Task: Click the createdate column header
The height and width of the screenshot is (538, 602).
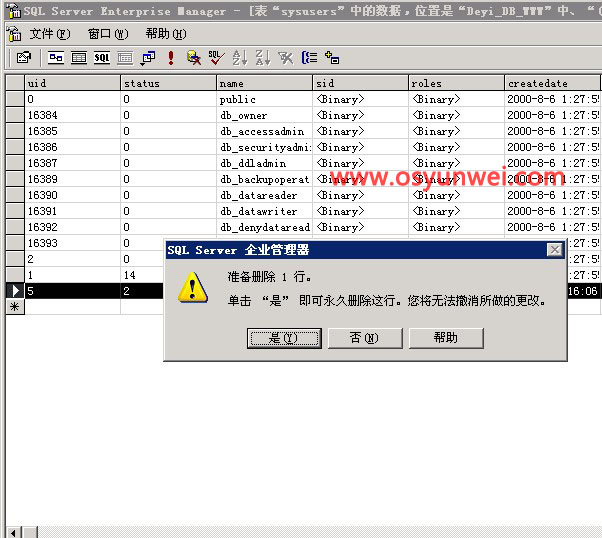Action: coord(552,83)
